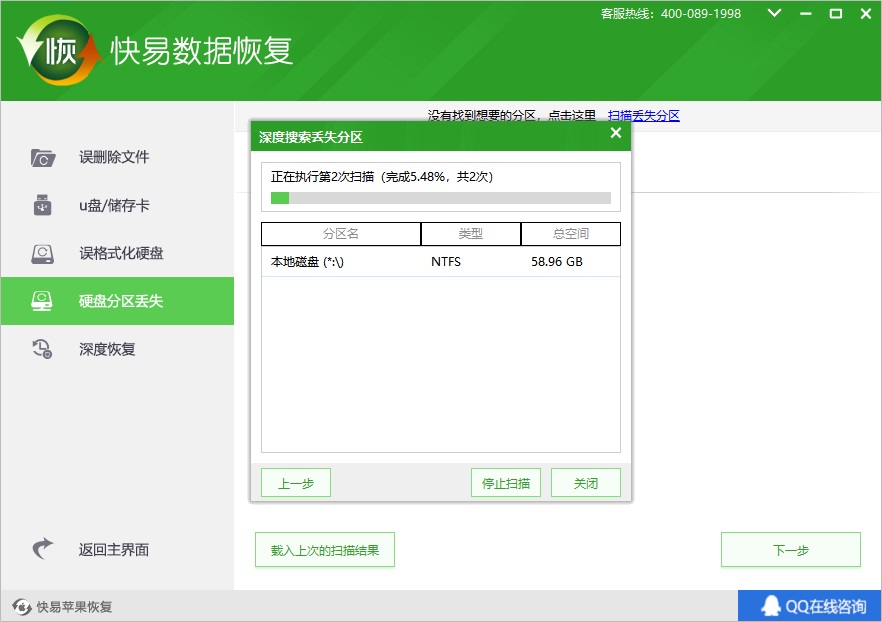Maximize the application window

click(836, 13)
